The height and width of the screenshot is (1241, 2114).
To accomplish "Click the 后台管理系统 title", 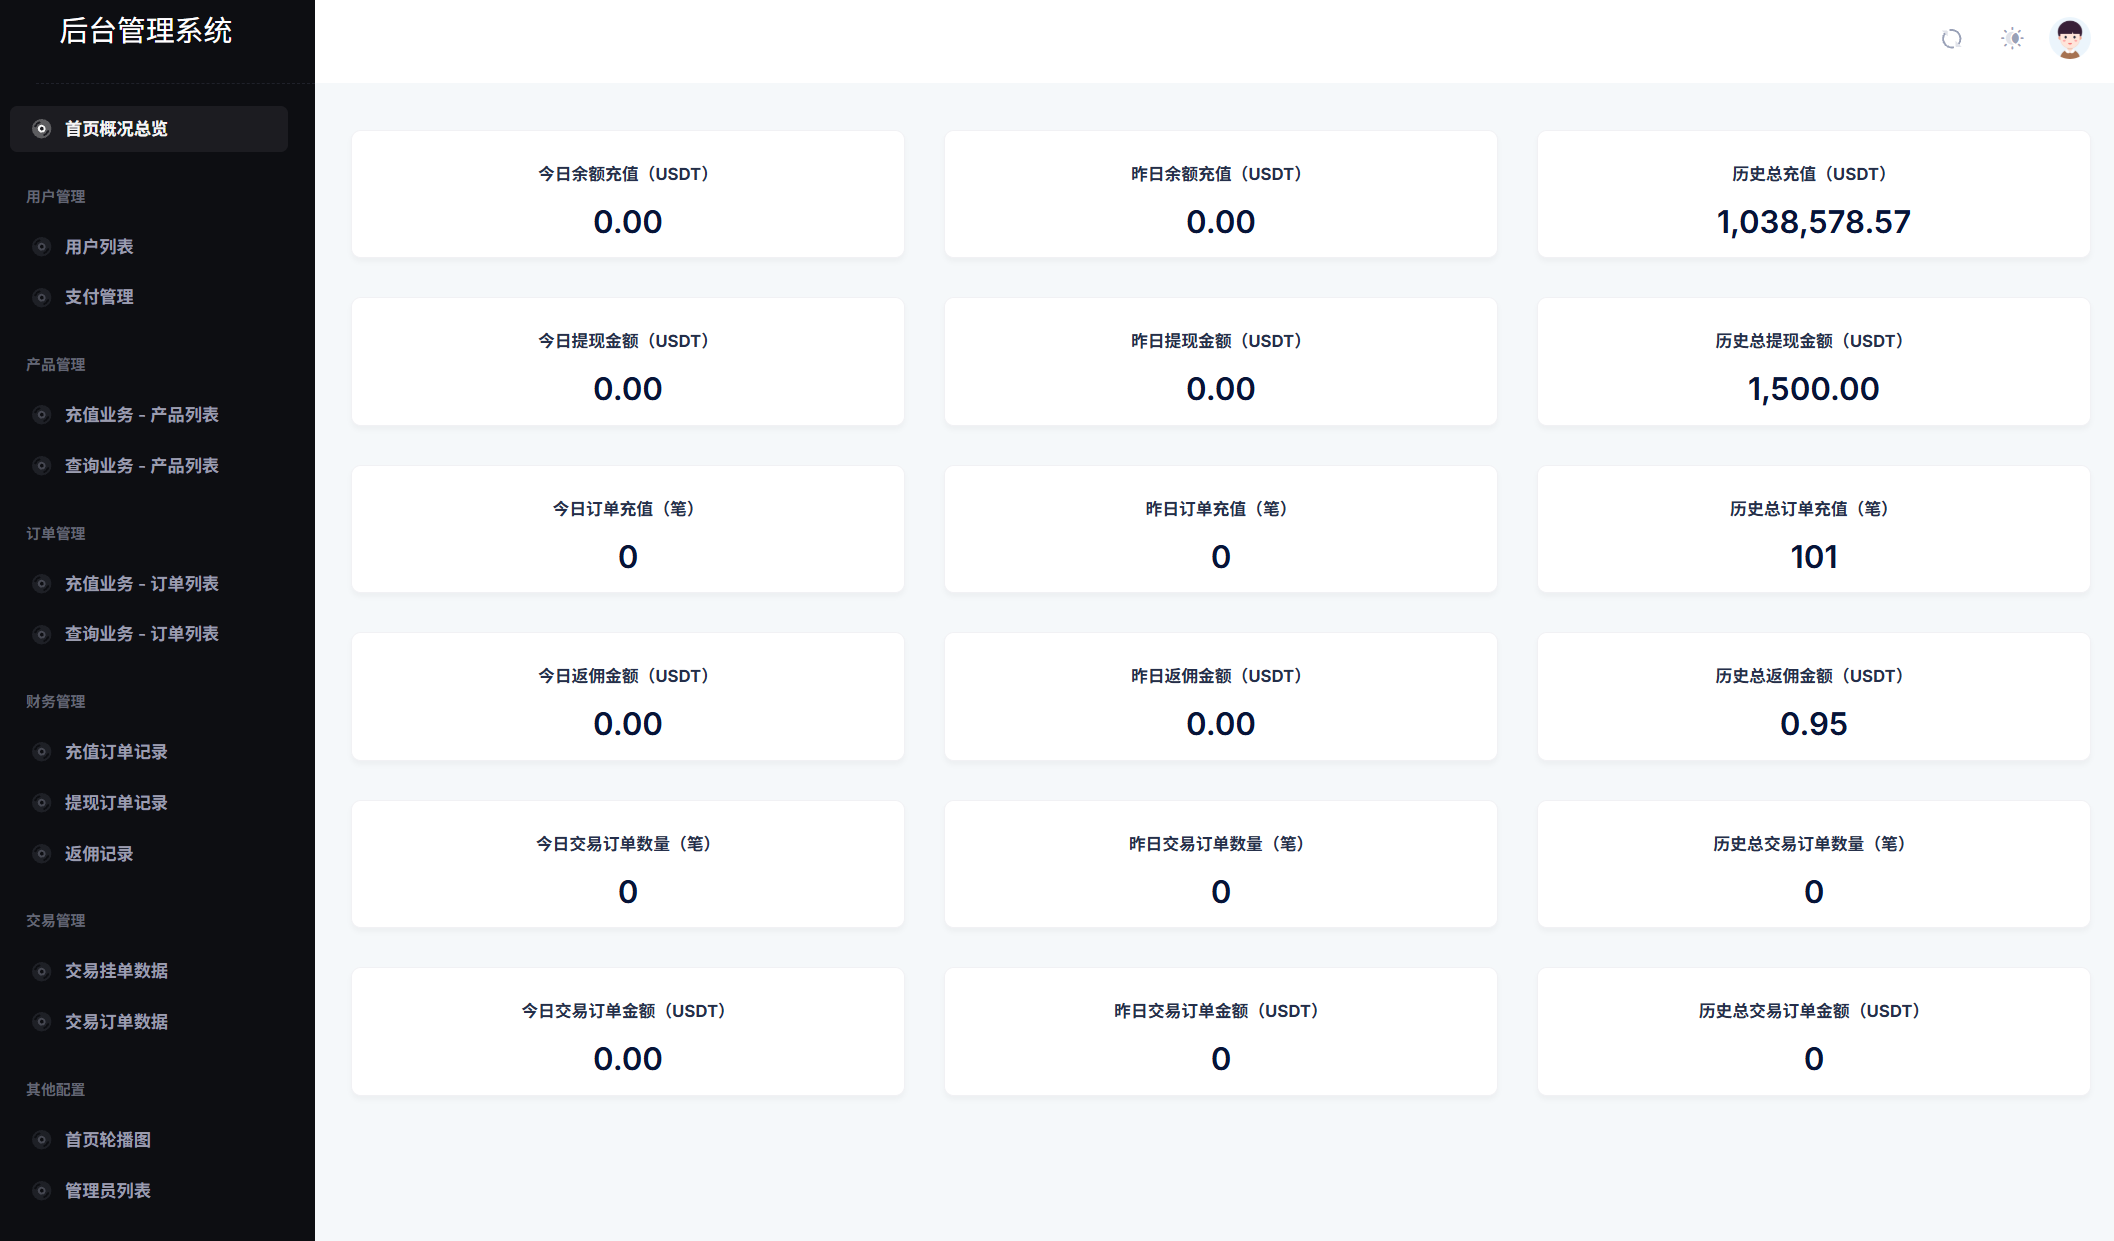I will click(x=146, y=31).
